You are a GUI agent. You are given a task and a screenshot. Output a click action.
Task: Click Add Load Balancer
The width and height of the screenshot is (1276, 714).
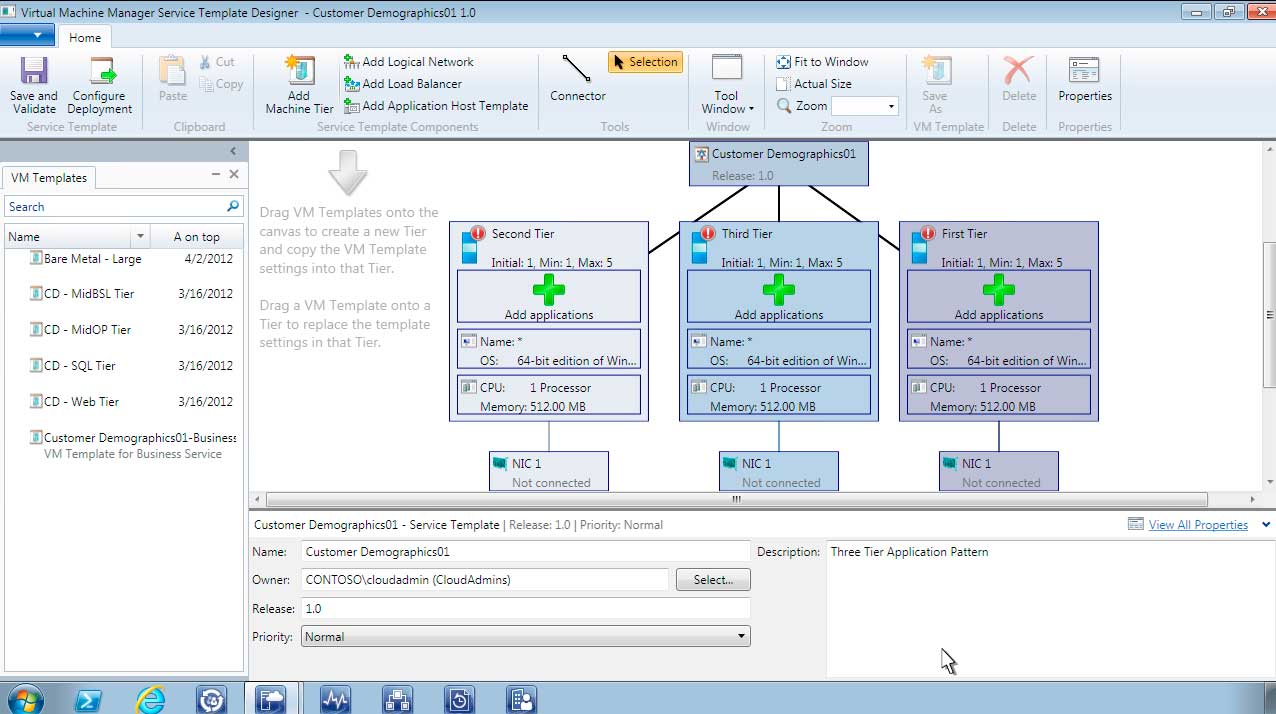point(403,84)
